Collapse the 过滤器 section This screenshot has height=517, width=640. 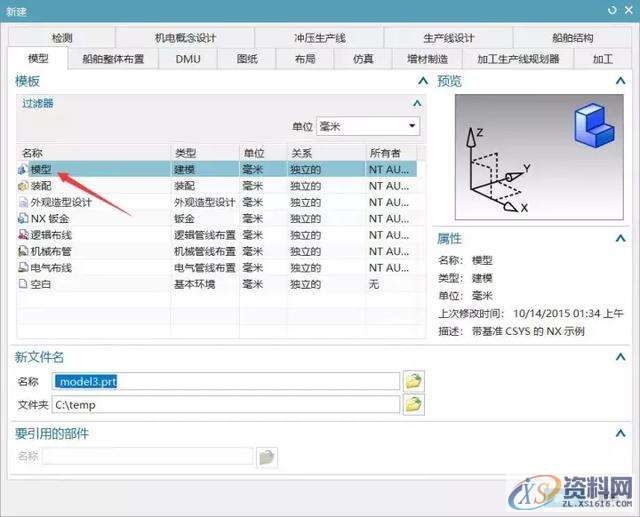(417, 103)
